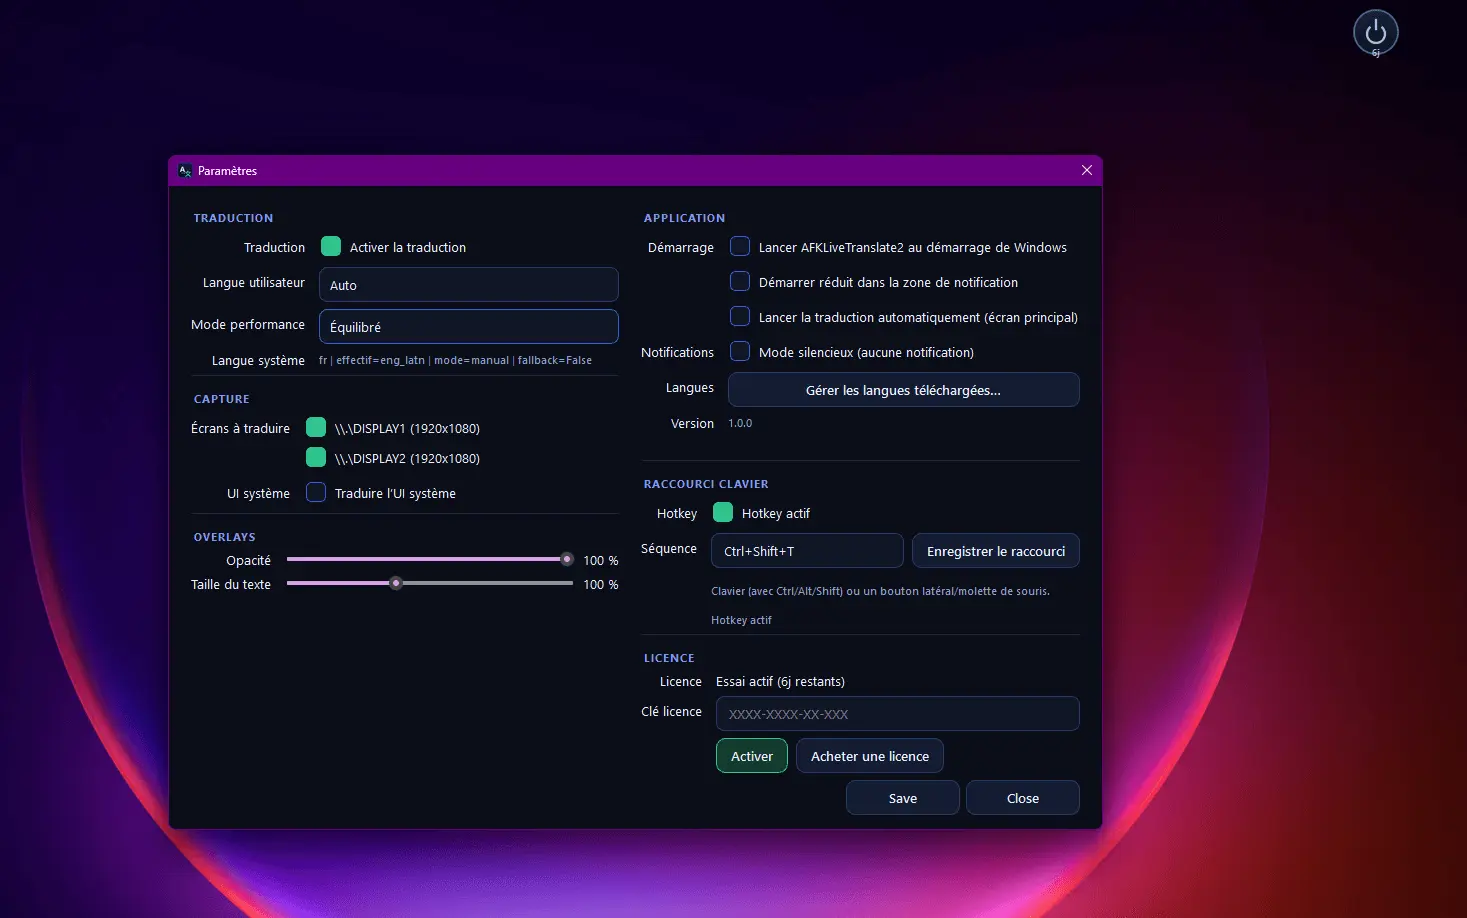This screenshot has height=918, width=1467.
Task: Click the Taille du texte slider handle
Action: coord(396,583)
